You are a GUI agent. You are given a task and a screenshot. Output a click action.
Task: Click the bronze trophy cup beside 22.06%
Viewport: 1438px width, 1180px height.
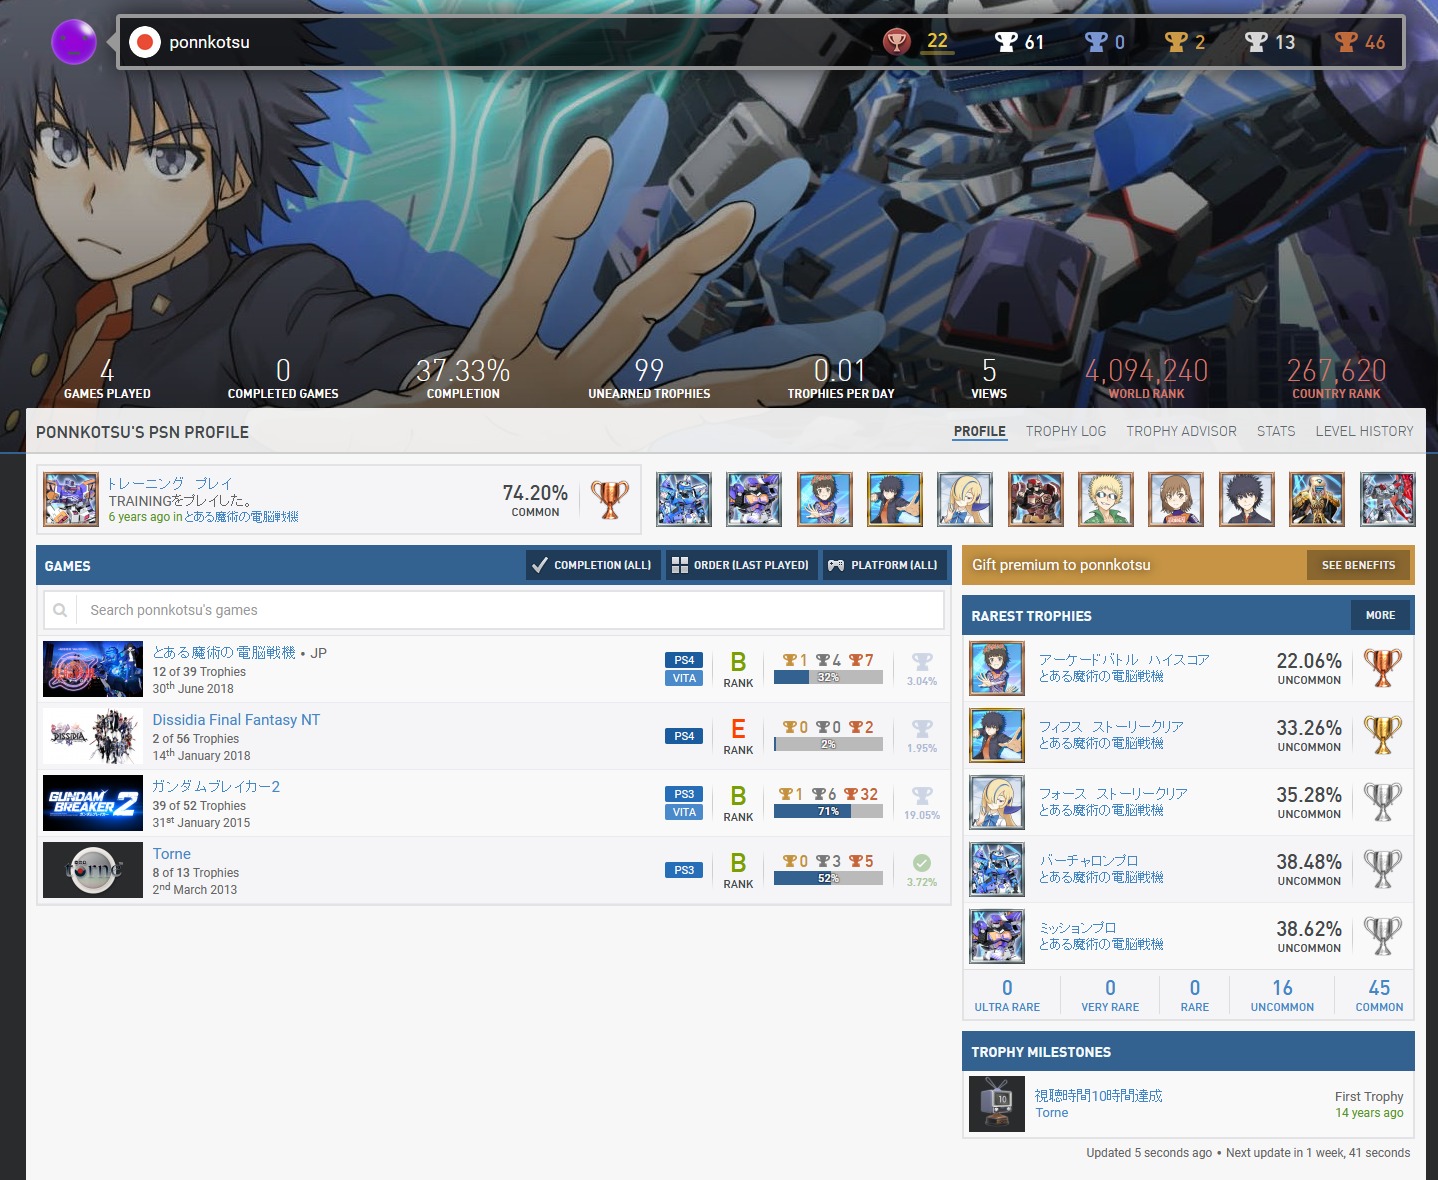click(1383, 668)
